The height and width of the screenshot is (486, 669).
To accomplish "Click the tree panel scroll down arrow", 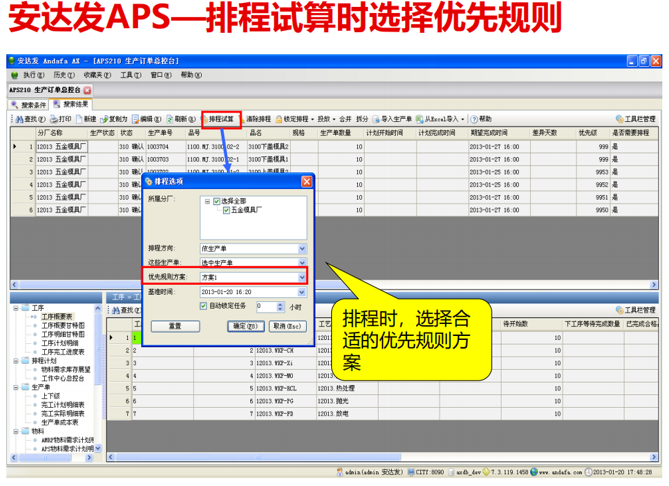I will coord(98,448).
